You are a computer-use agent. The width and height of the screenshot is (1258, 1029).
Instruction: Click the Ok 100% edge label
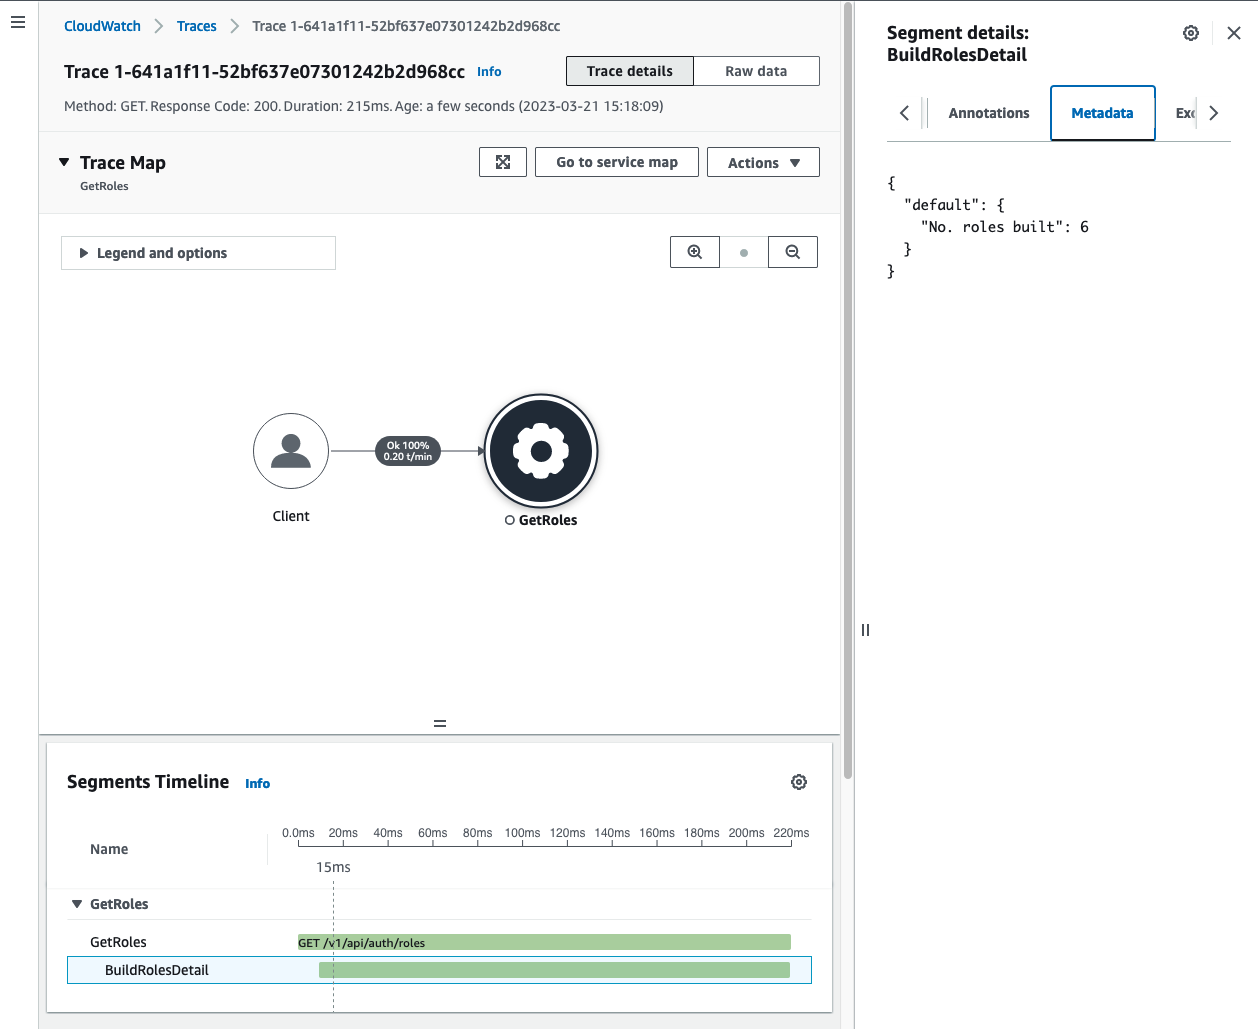point(408,451)
